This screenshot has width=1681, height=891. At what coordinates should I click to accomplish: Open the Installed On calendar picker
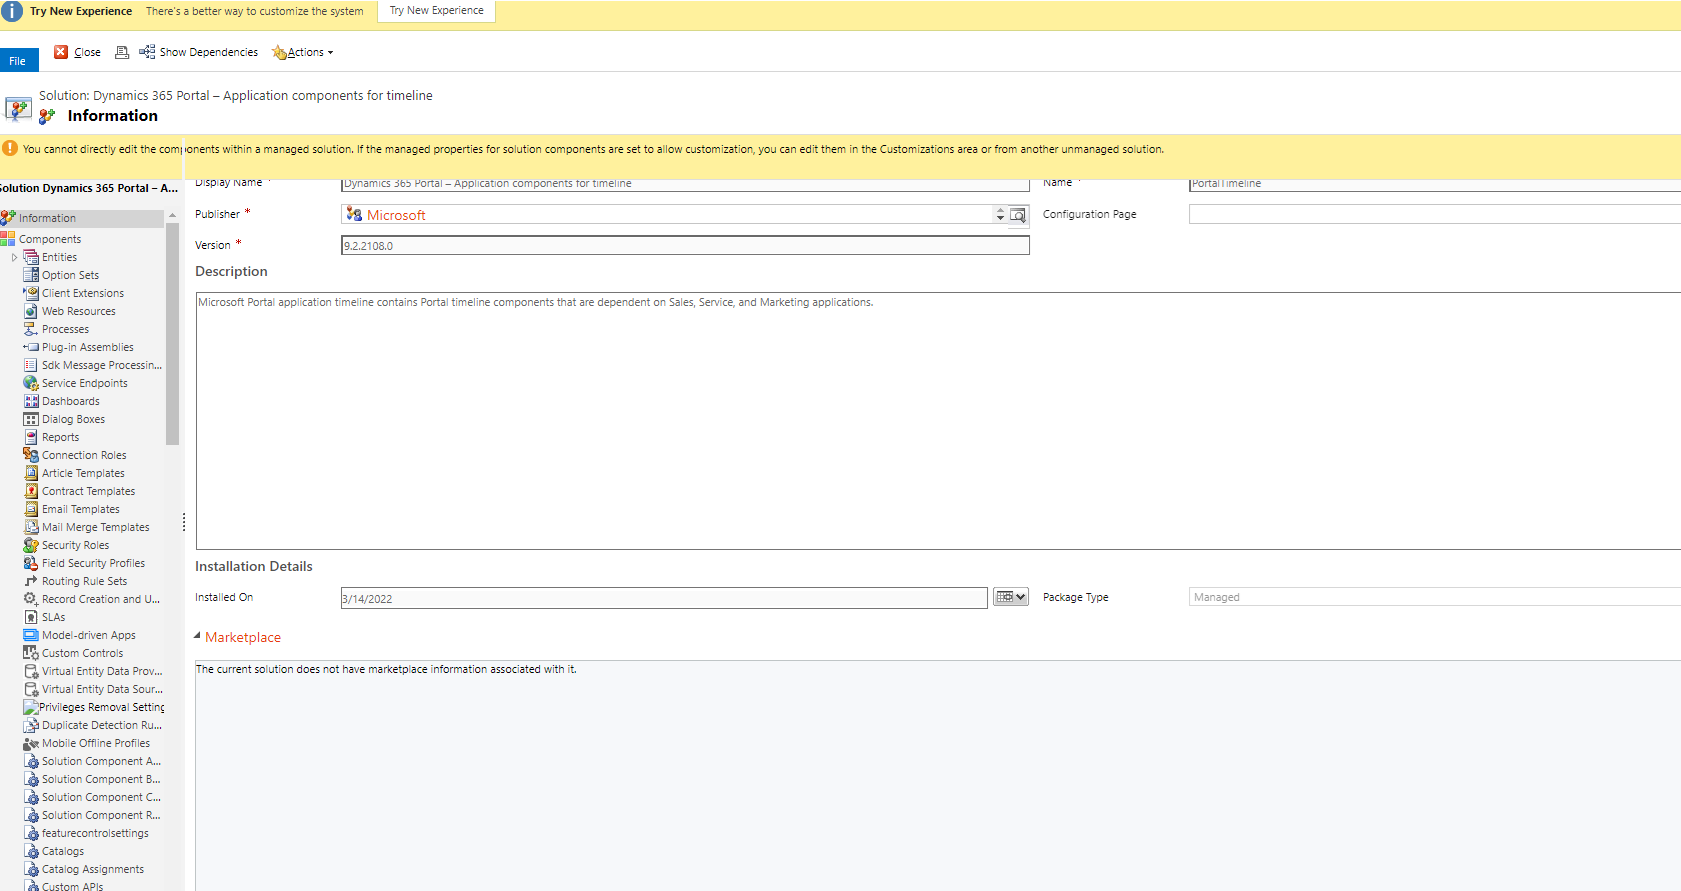tap(1011, 597)
